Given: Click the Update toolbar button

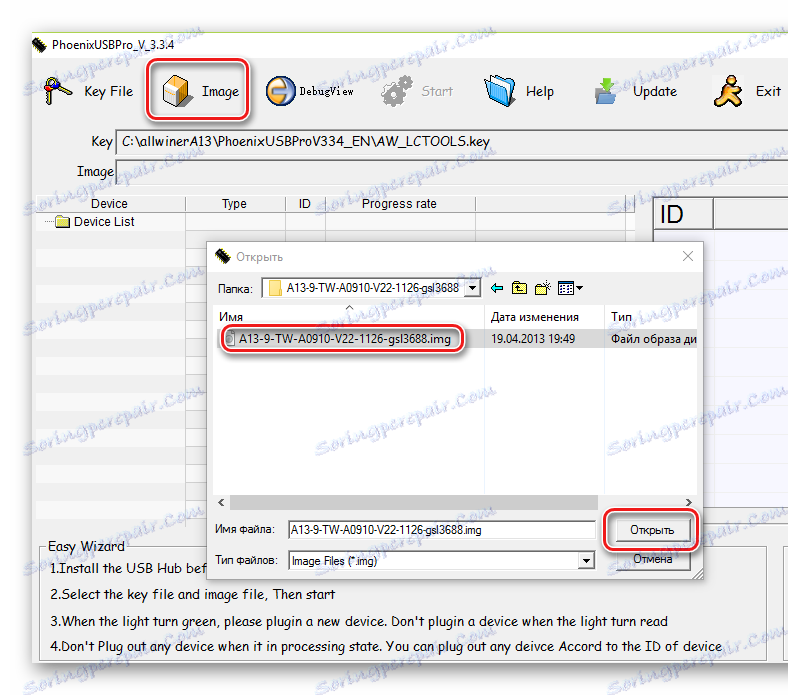Looking at the screenshot, I should point(635,91).
